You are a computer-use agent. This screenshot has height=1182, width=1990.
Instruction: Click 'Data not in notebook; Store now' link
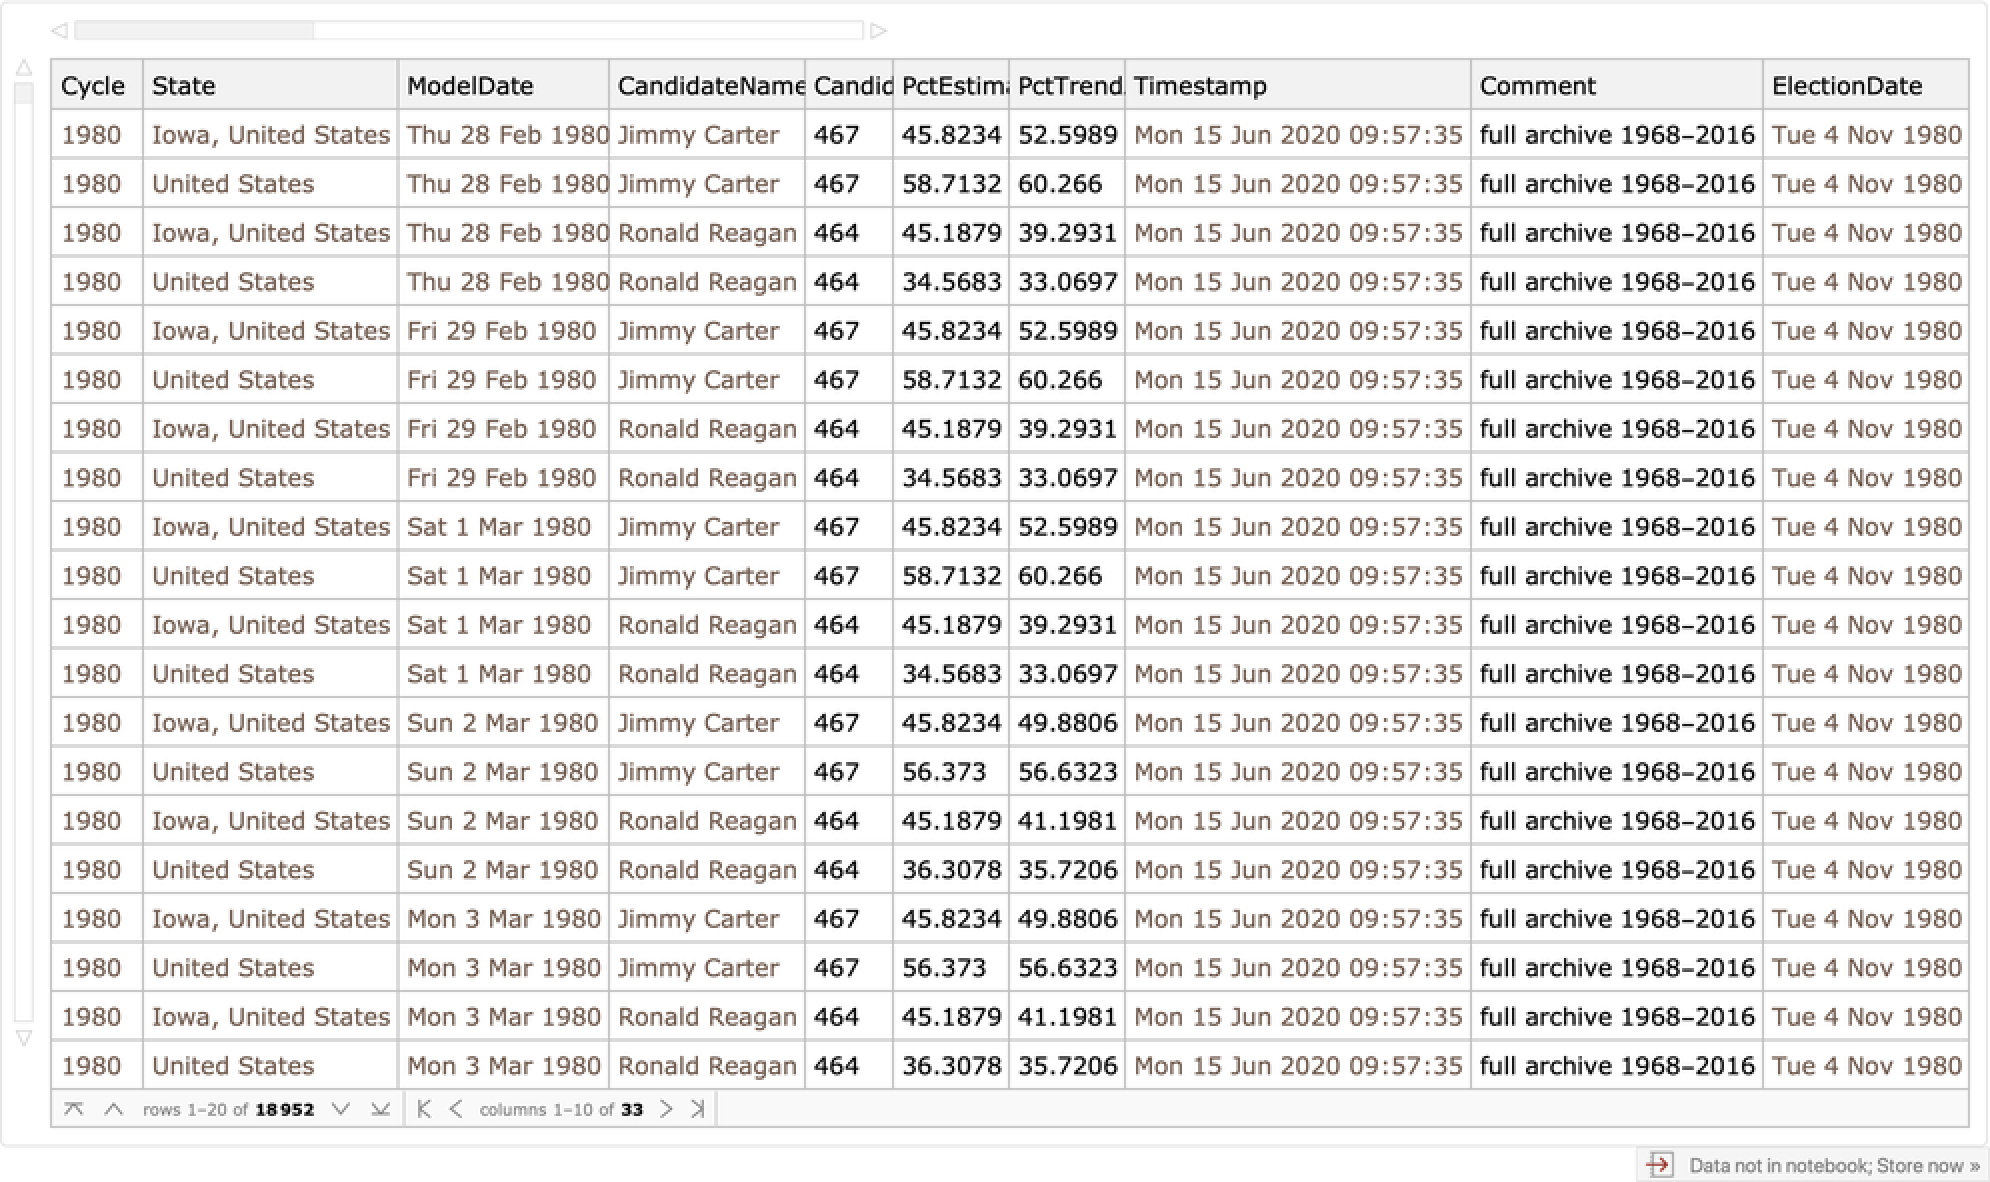click(x=1833, y=1165)
